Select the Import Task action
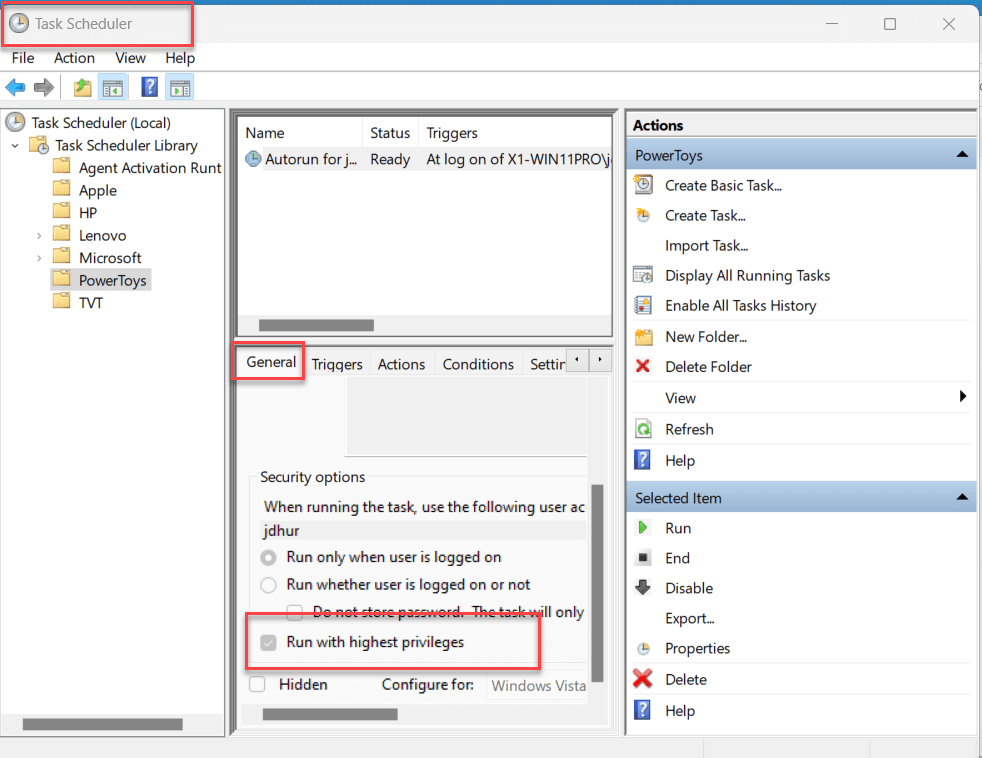This screenshot has width=982, height=758. click(x=705, y=245)
